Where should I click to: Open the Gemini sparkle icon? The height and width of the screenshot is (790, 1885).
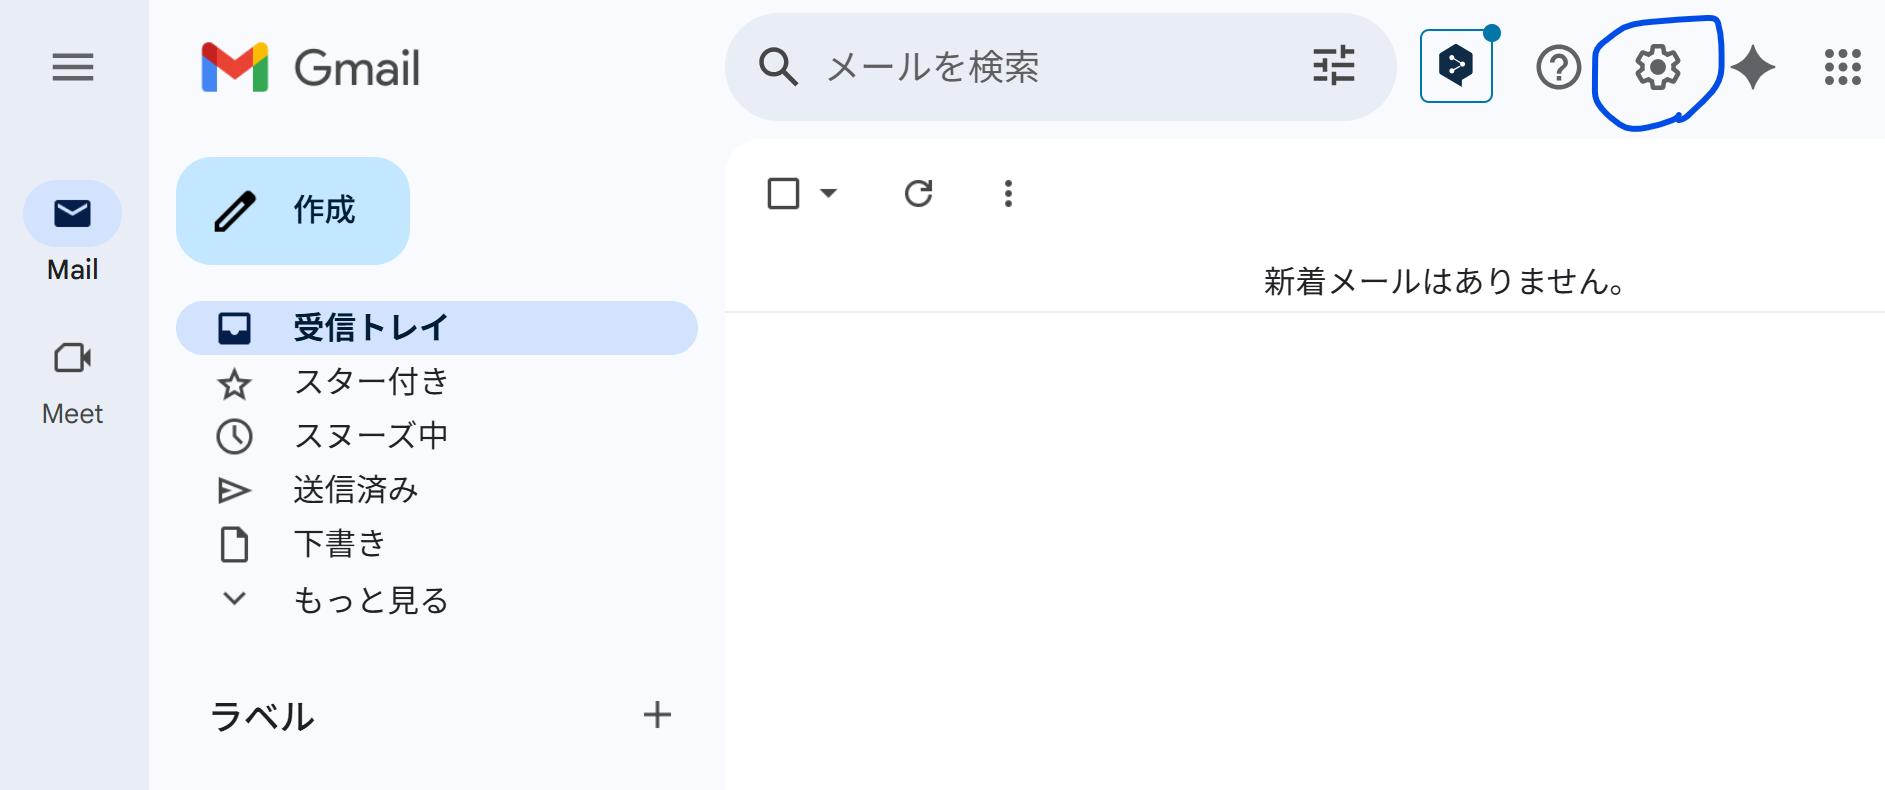click(x=1752, y=68)
